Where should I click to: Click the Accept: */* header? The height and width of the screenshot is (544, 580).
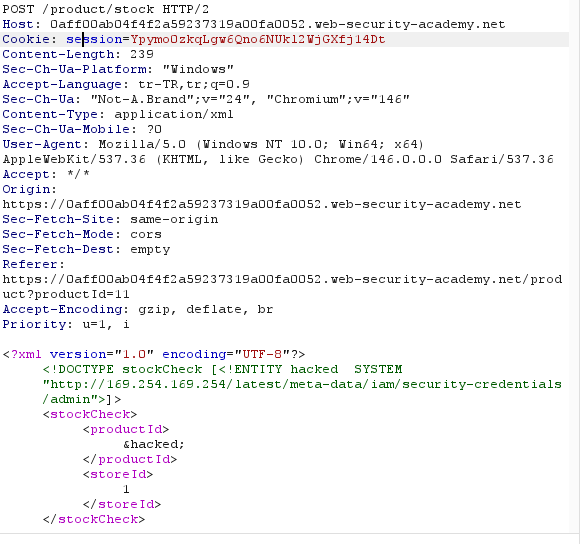46,174
